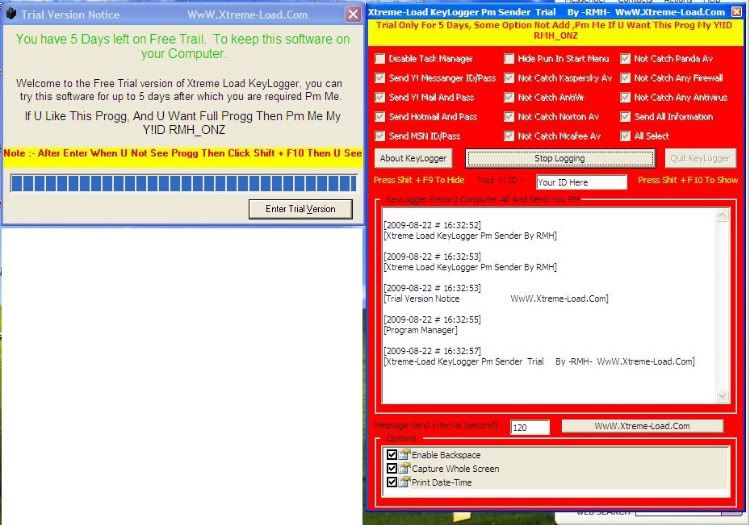Image resolution: width=749 pixels, height=525 pixels.
Task: Toggle Hide Run In Start Menu checkbox
Action: [x=509, y=58]
